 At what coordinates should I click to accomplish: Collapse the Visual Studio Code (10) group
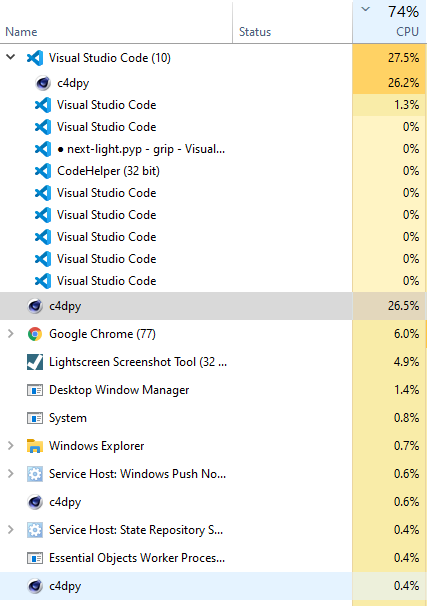(x=11, y=58)
